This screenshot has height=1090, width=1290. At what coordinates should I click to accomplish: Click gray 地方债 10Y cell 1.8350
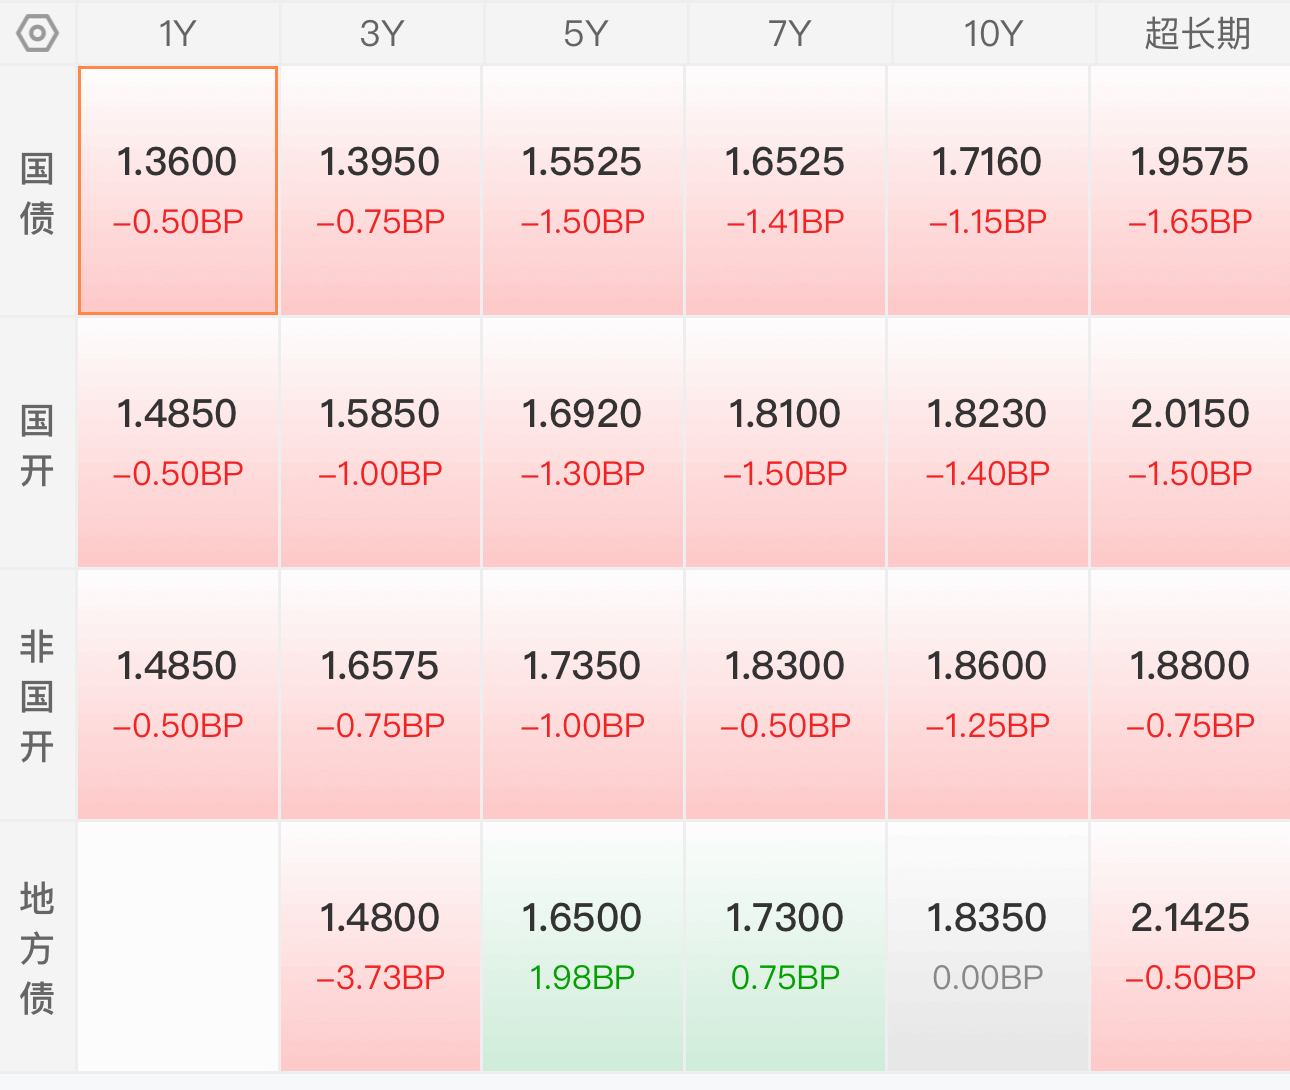coord(987,947)
